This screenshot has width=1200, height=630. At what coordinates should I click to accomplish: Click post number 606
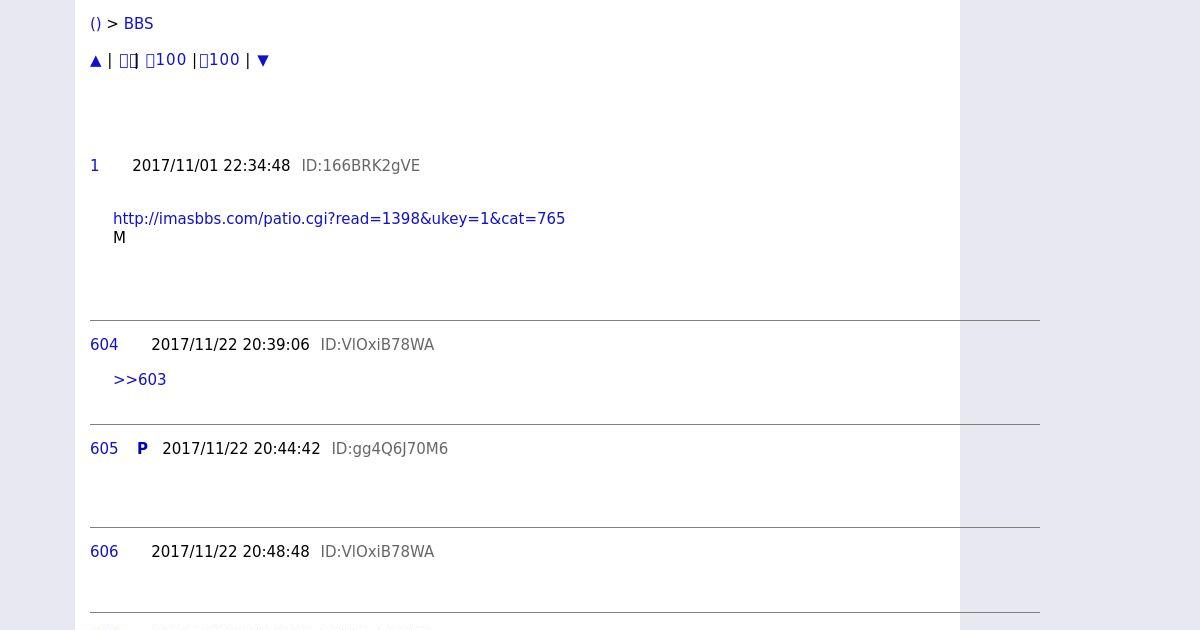(104, 552)
